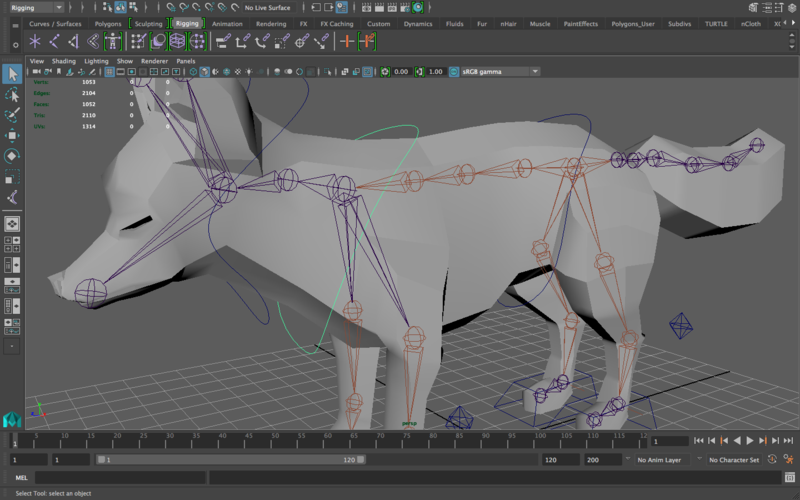Screen dimensions: 800x500
Task: Open the Render View clapperboard icon
Action: coord(366,7)
